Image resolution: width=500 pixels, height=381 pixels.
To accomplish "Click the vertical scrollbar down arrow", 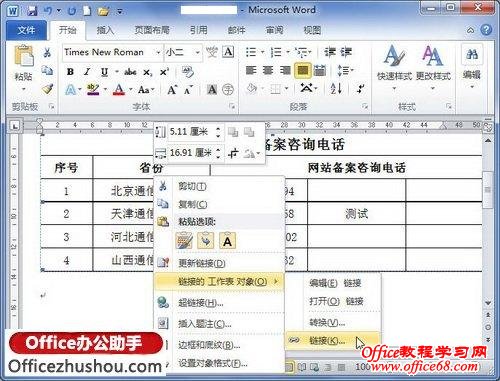I will (x=488, y=303).
